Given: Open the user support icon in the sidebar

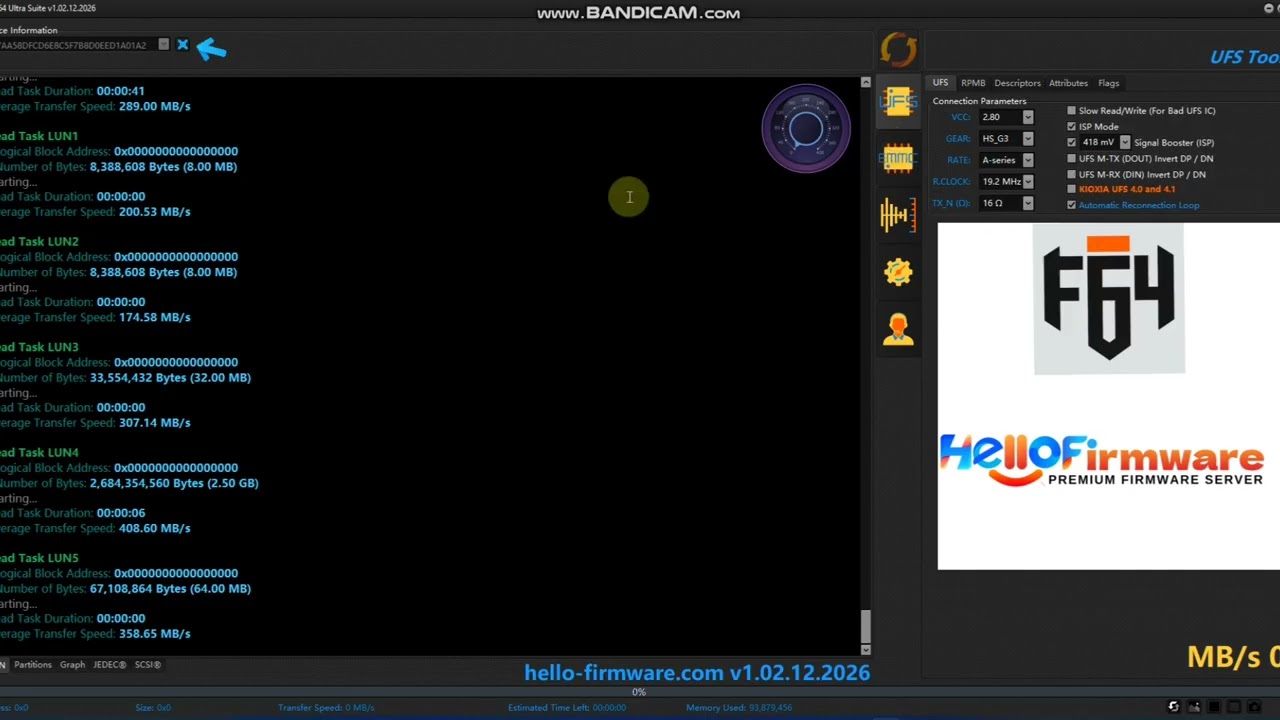Looking at the screenshot, I should [x=898, y=329].
